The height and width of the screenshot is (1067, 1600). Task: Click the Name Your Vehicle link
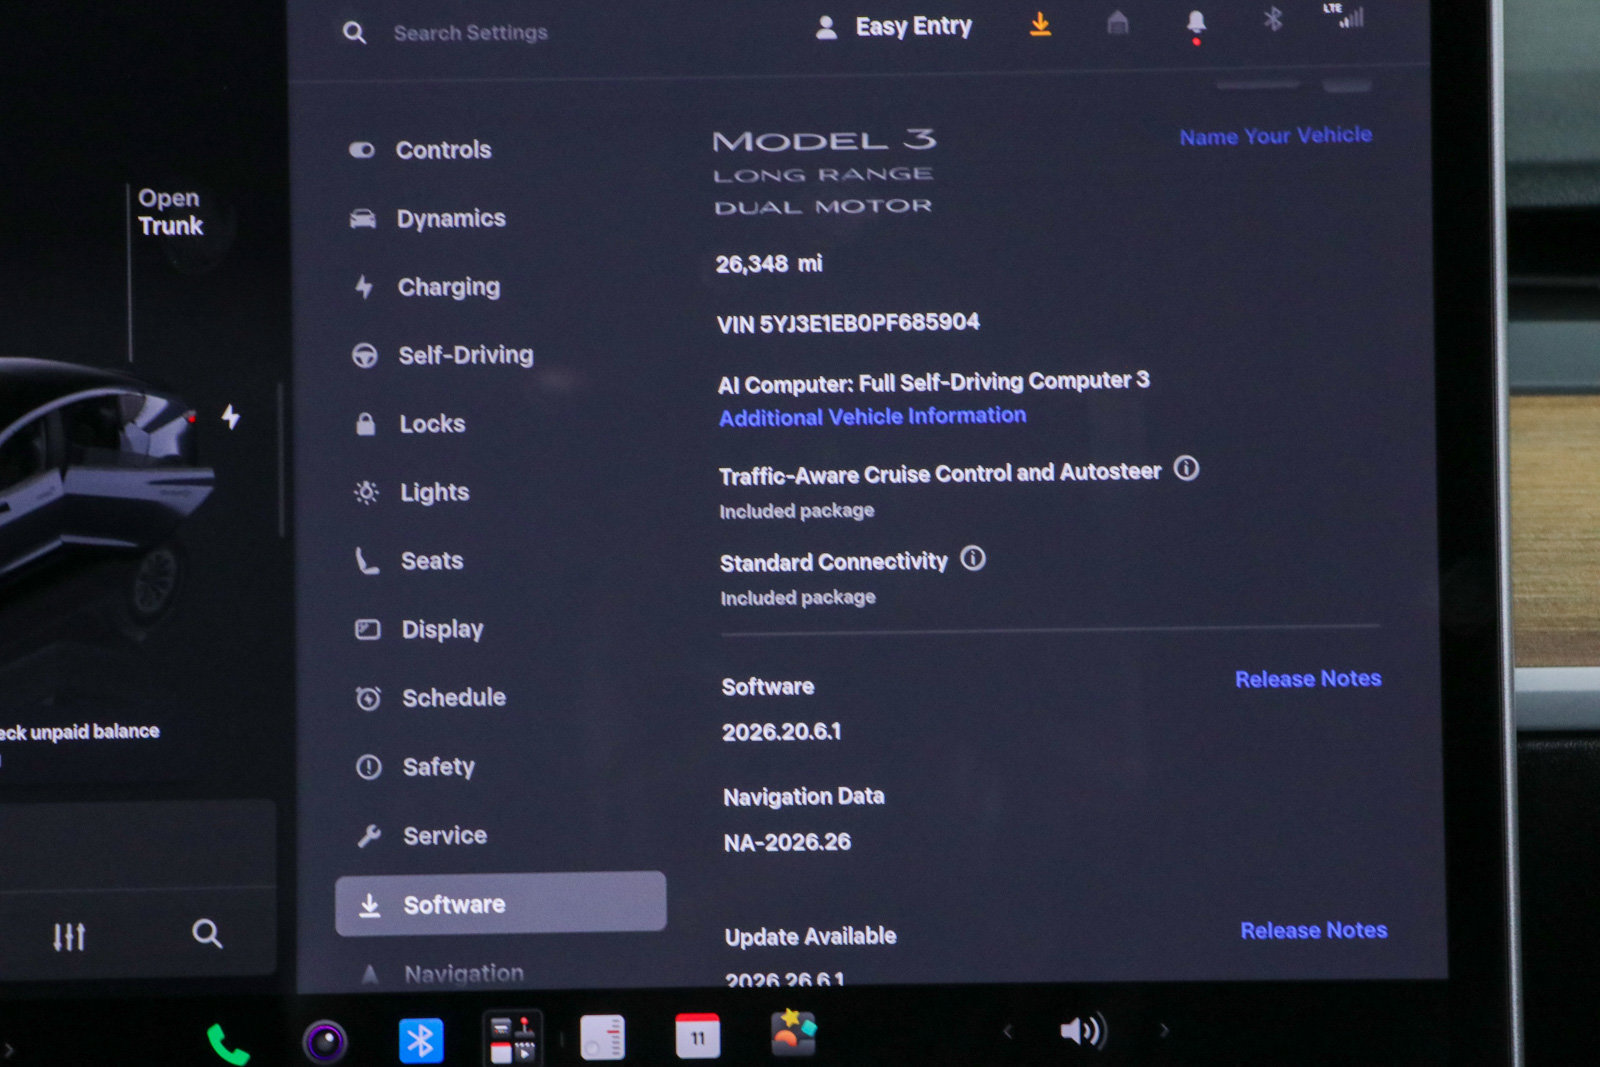(1275, 136)
